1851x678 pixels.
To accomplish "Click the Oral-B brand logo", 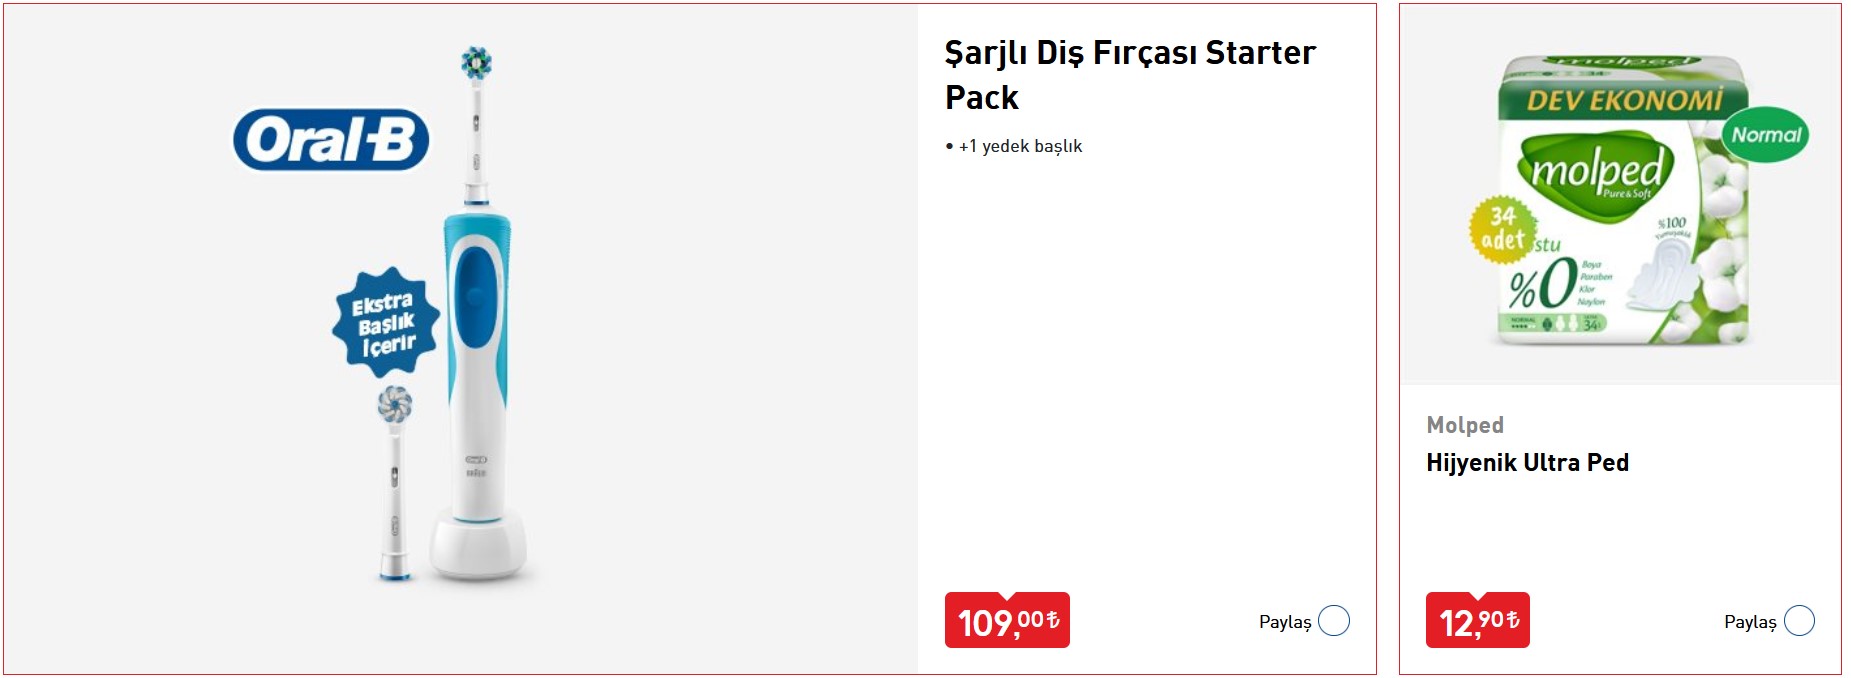I will 331,139.
